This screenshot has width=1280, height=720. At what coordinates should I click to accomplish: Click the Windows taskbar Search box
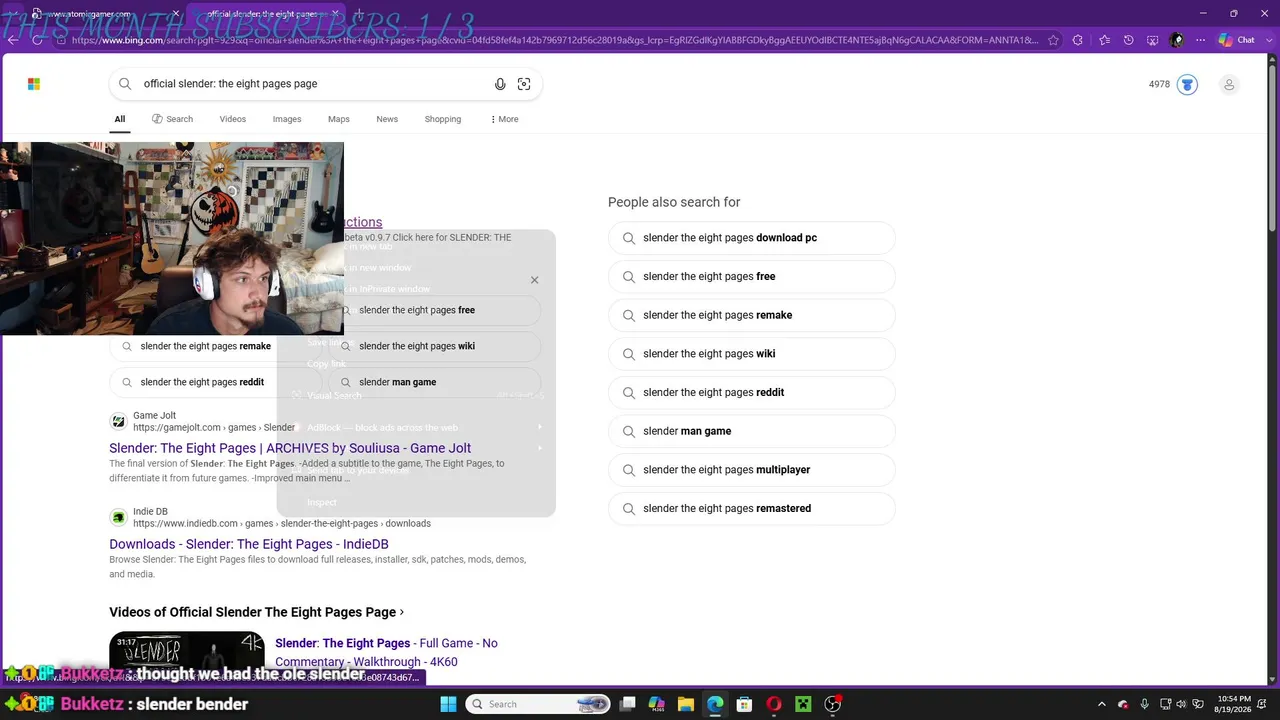[539, 704]
